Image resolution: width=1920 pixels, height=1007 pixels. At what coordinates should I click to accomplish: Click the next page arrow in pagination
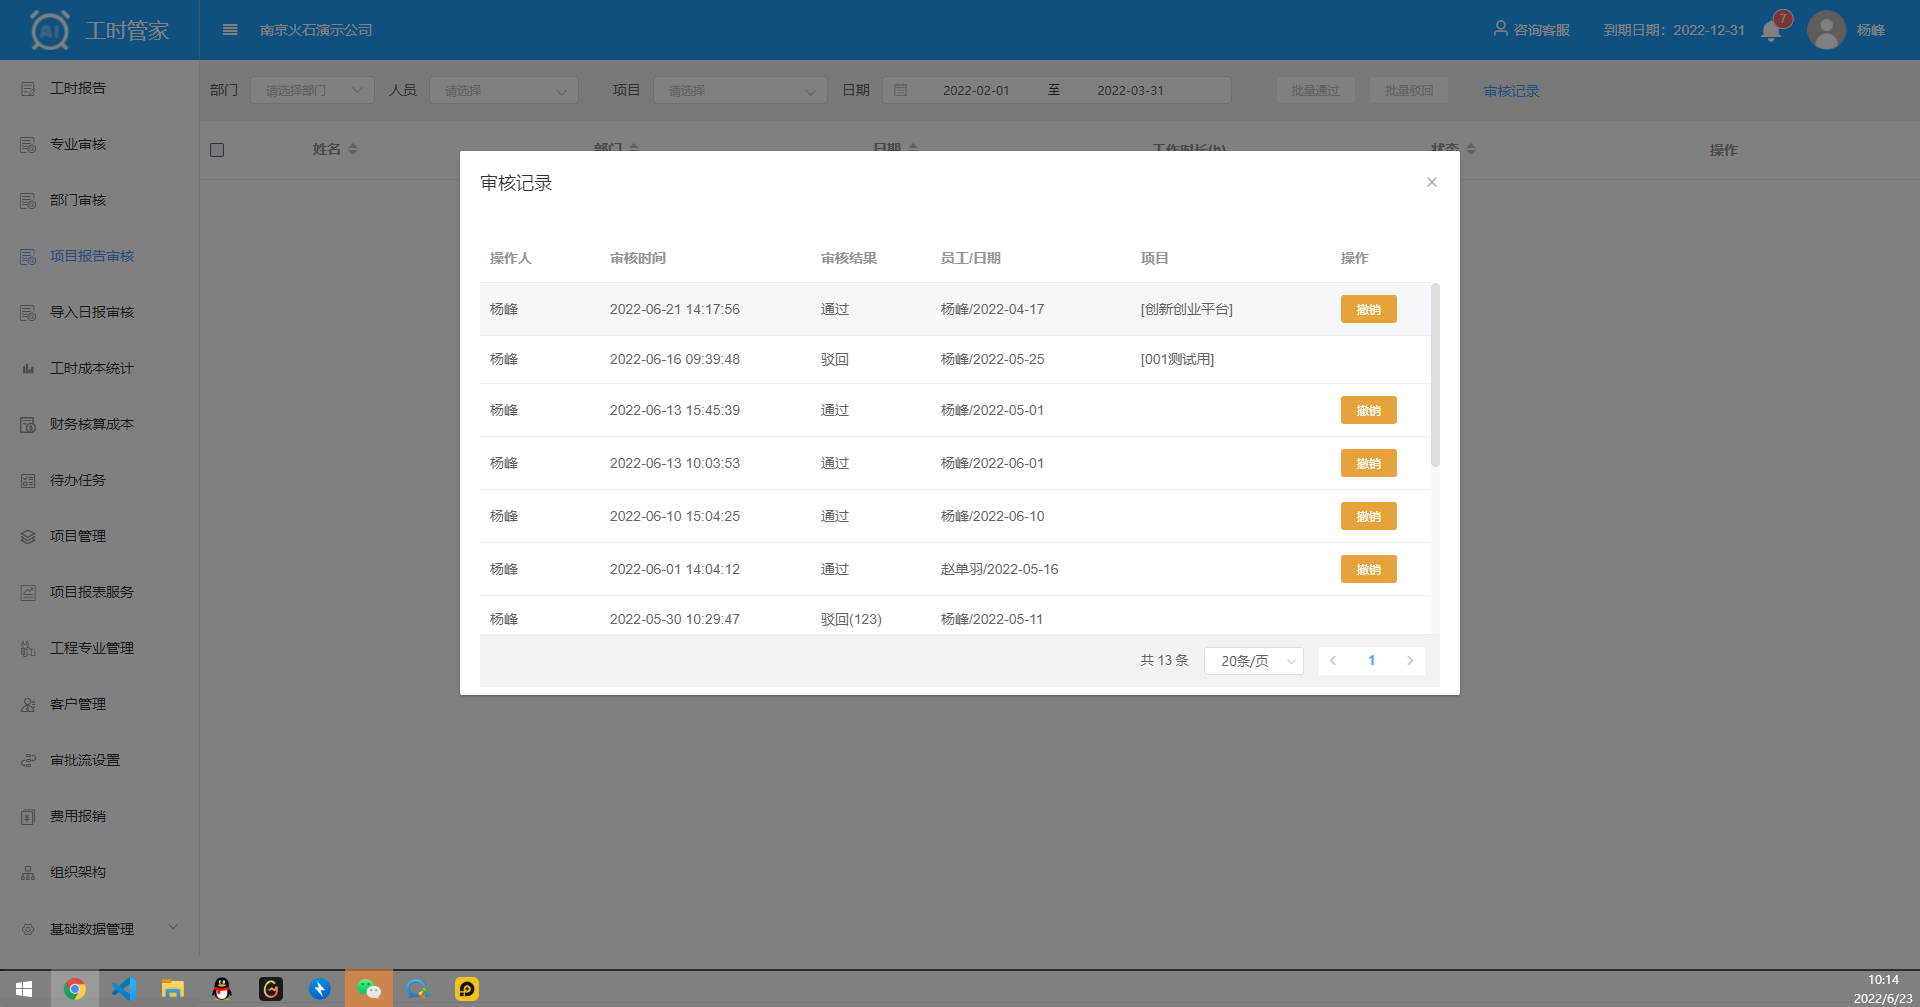[x=1410, y=661]
